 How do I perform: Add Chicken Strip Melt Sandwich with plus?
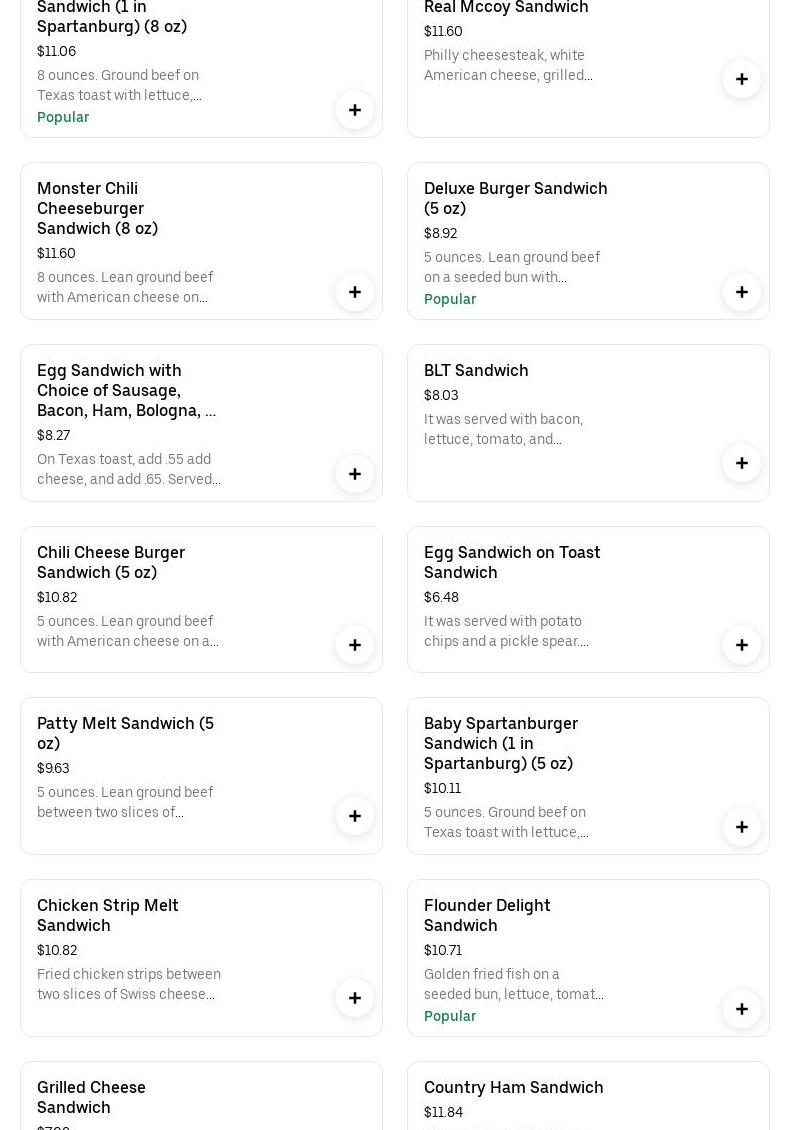[355, 998]
